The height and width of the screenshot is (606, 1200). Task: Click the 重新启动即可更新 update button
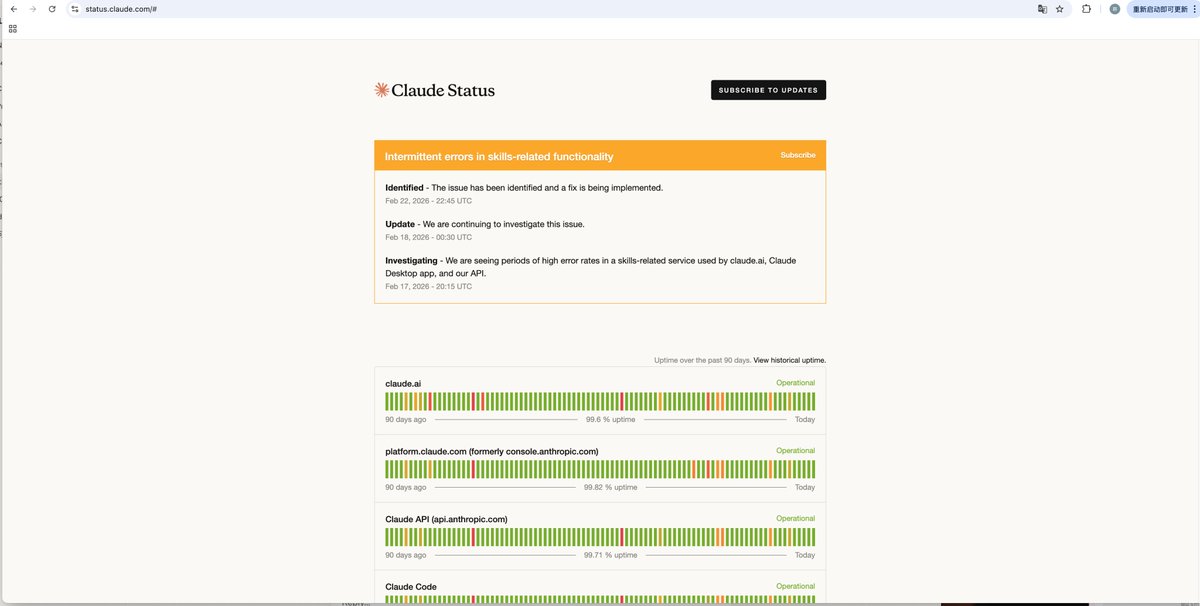[x=1159, y=8]
